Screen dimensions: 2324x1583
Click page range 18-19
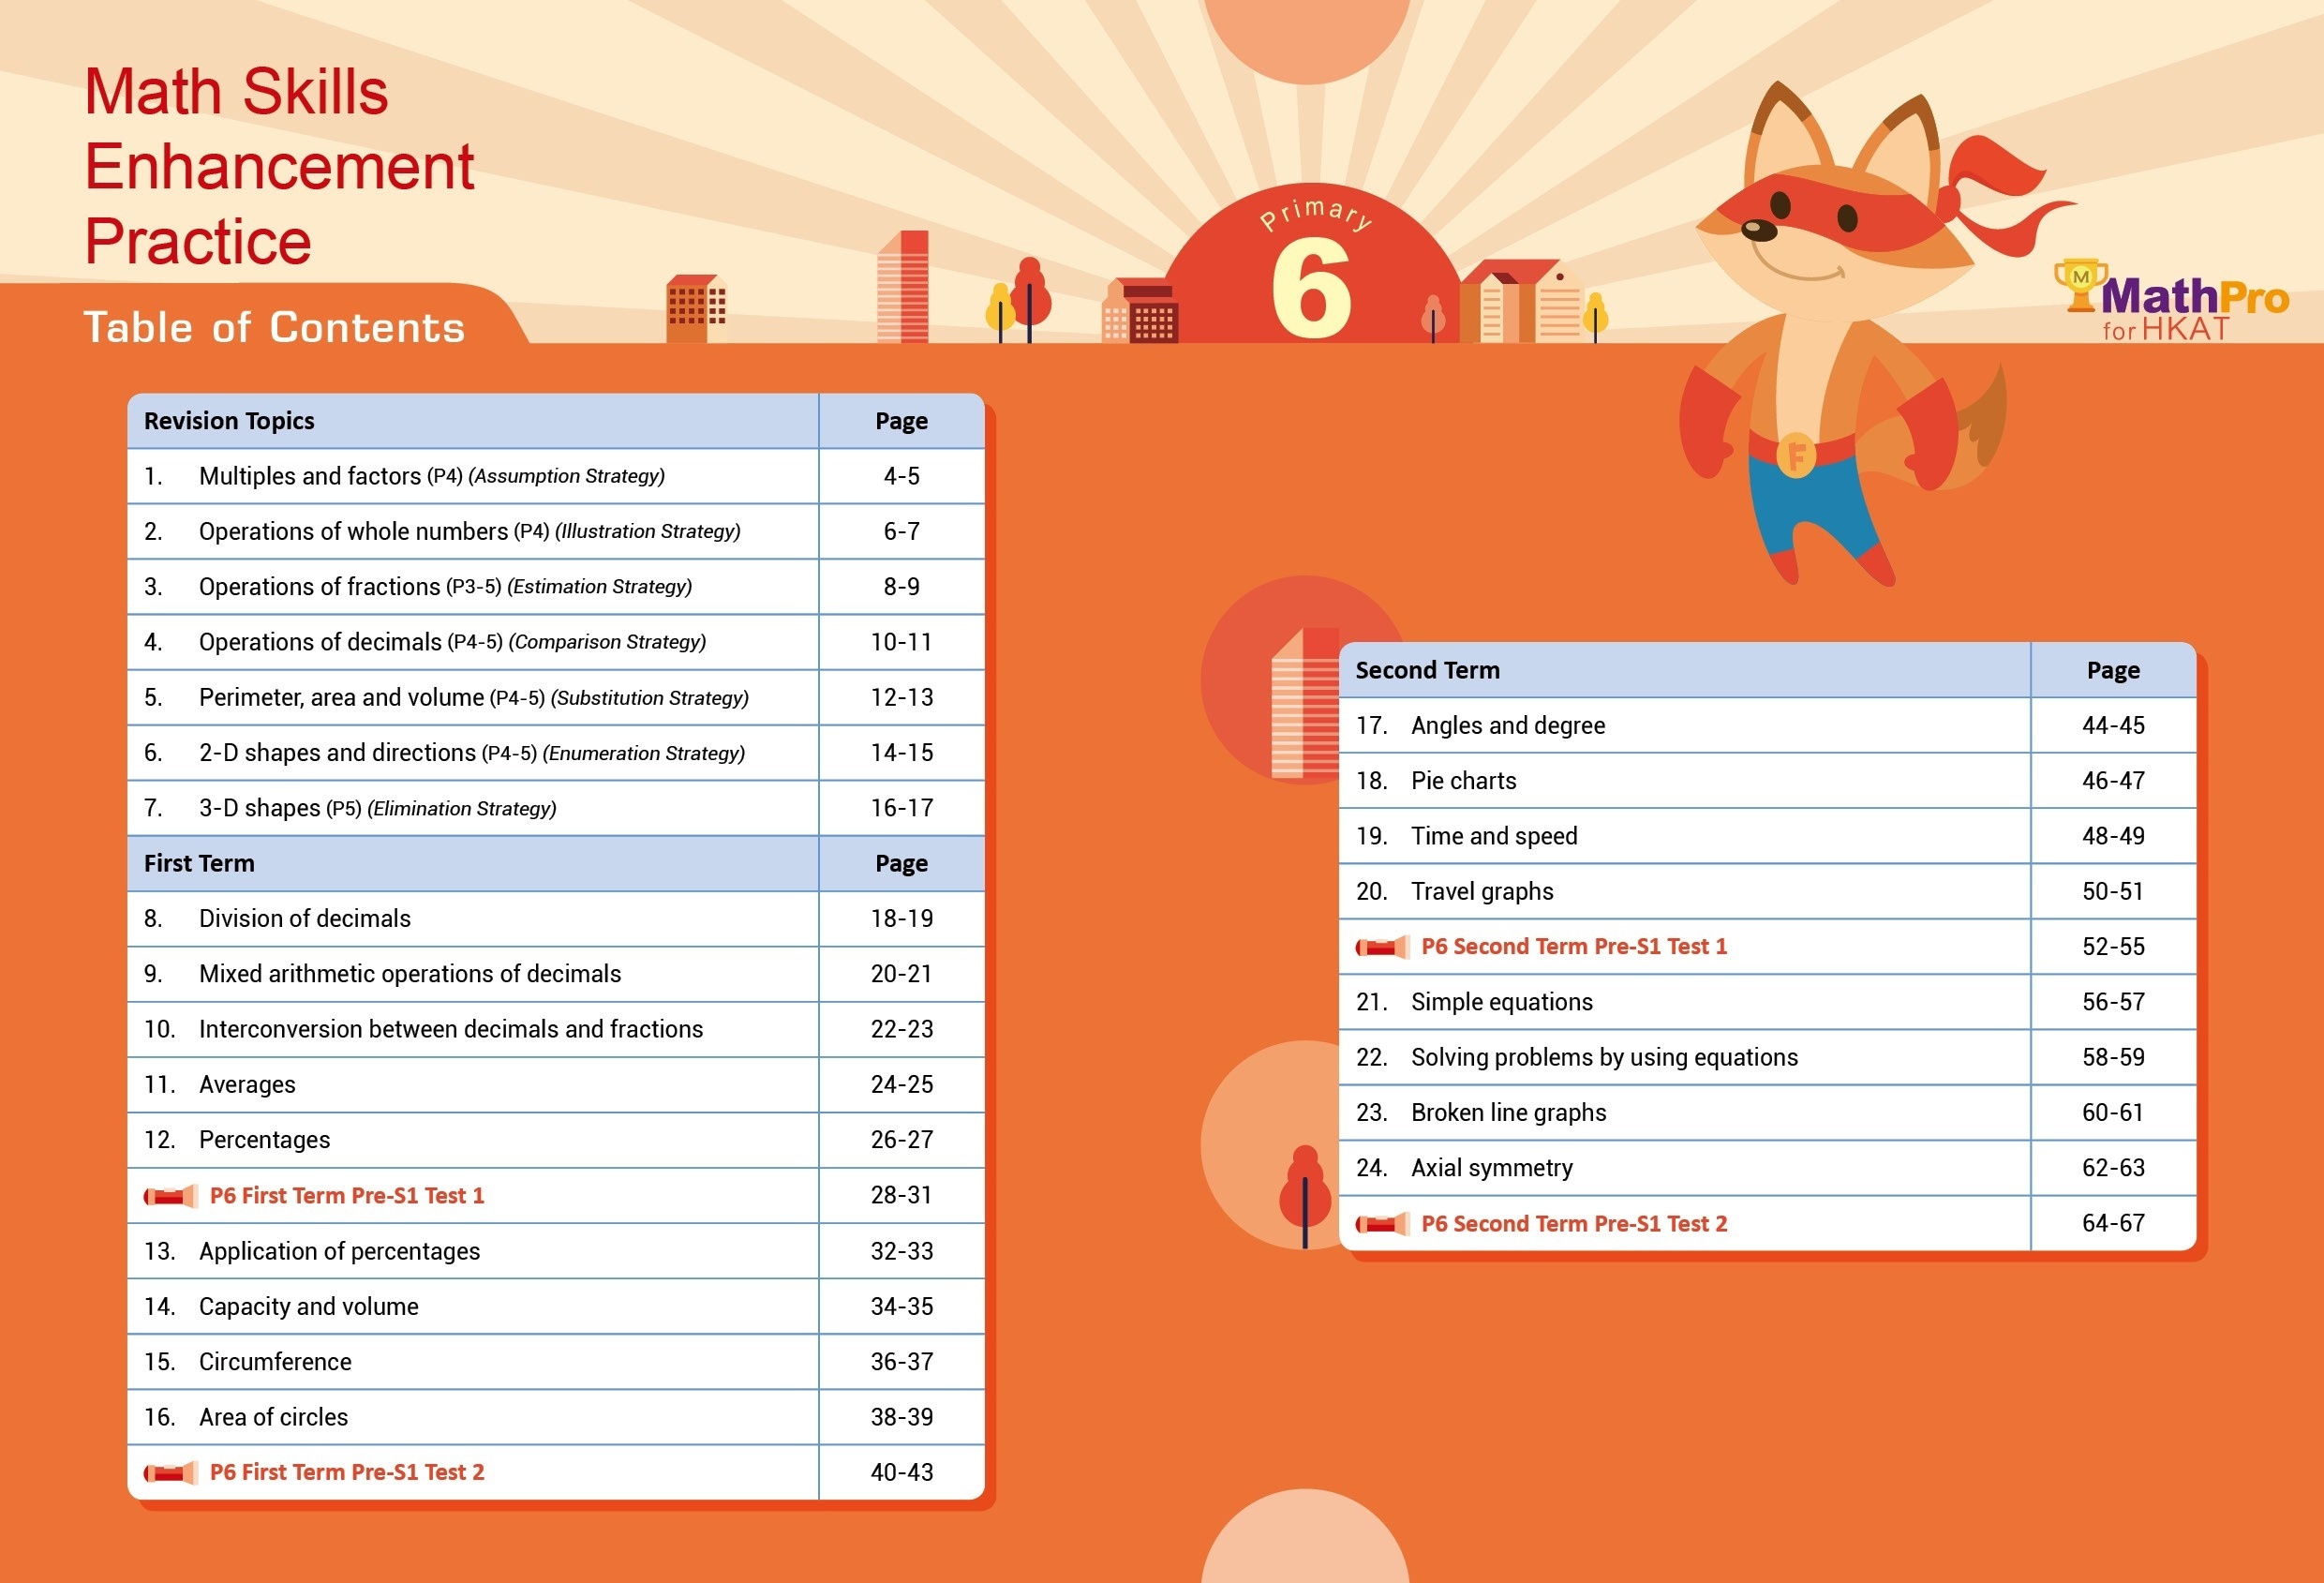tap(901, 919)
